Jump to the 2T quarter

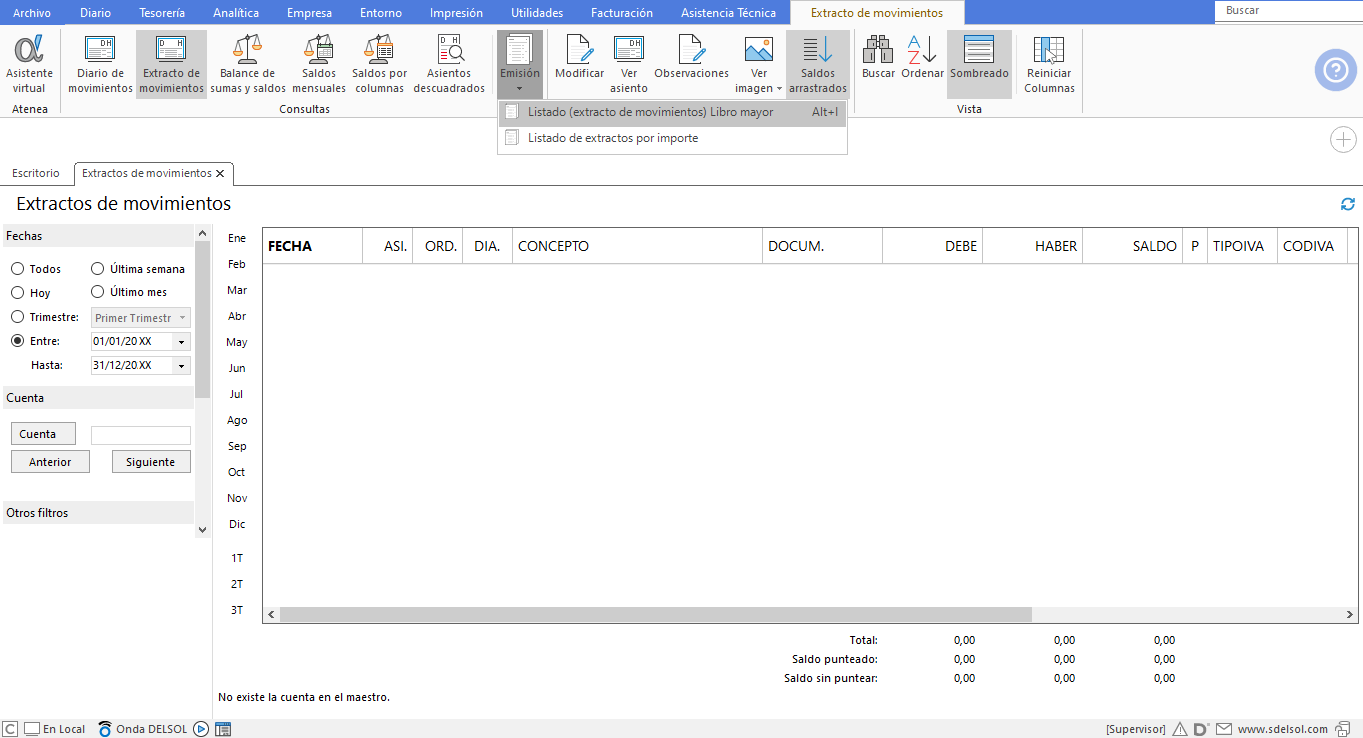click(237, 584)
